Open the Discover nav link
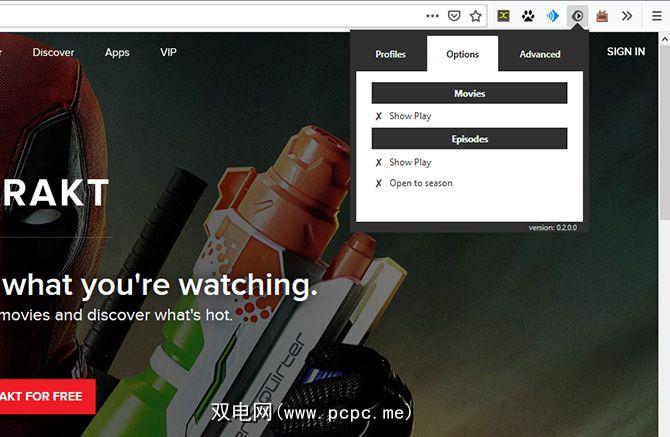Viewport: 670px width, 437px height. click(53, 52)
